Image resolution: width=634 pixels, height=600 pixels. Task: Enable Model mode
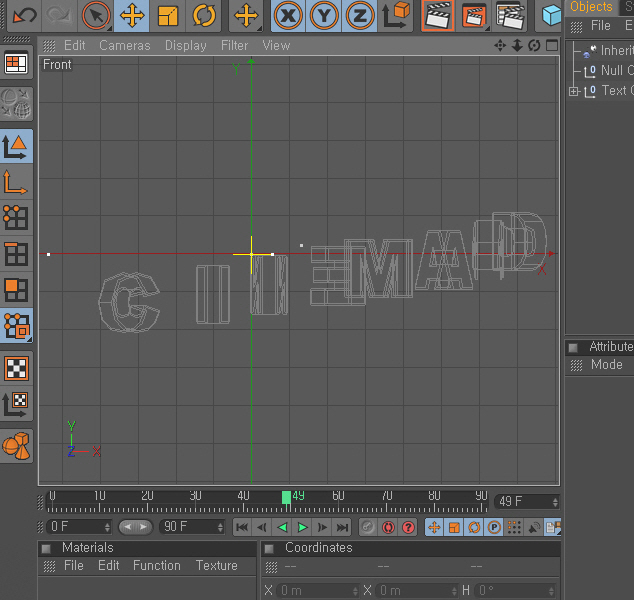16,146
